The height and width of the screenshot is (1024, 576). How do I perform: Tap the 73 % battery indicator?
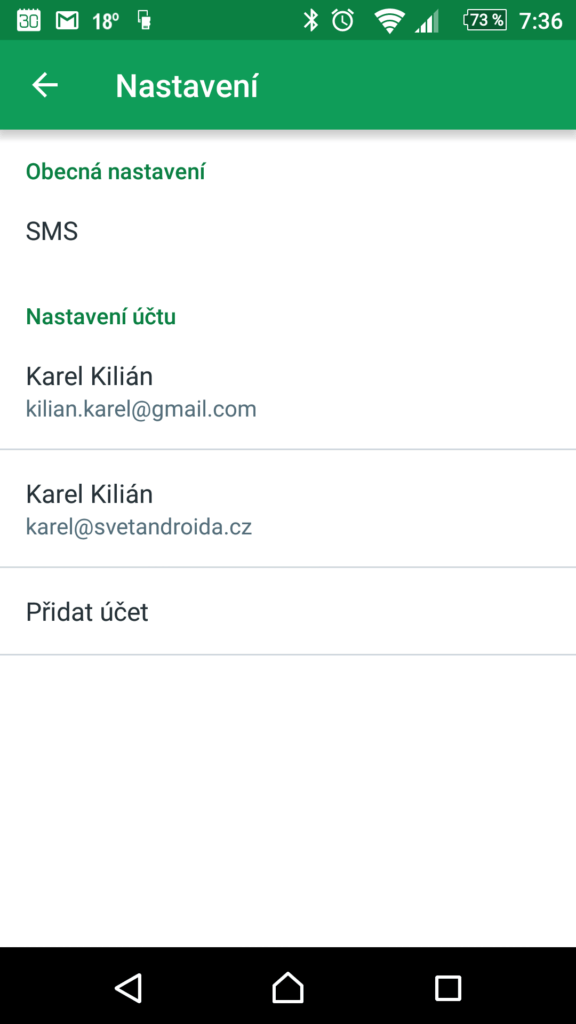pos(485,20)
